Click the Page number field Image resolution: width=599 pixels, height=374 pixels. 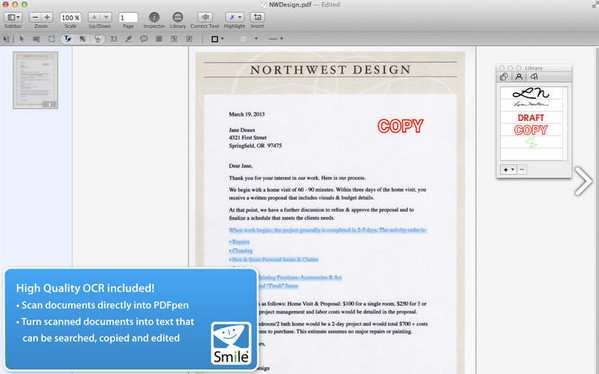(128, 18)
